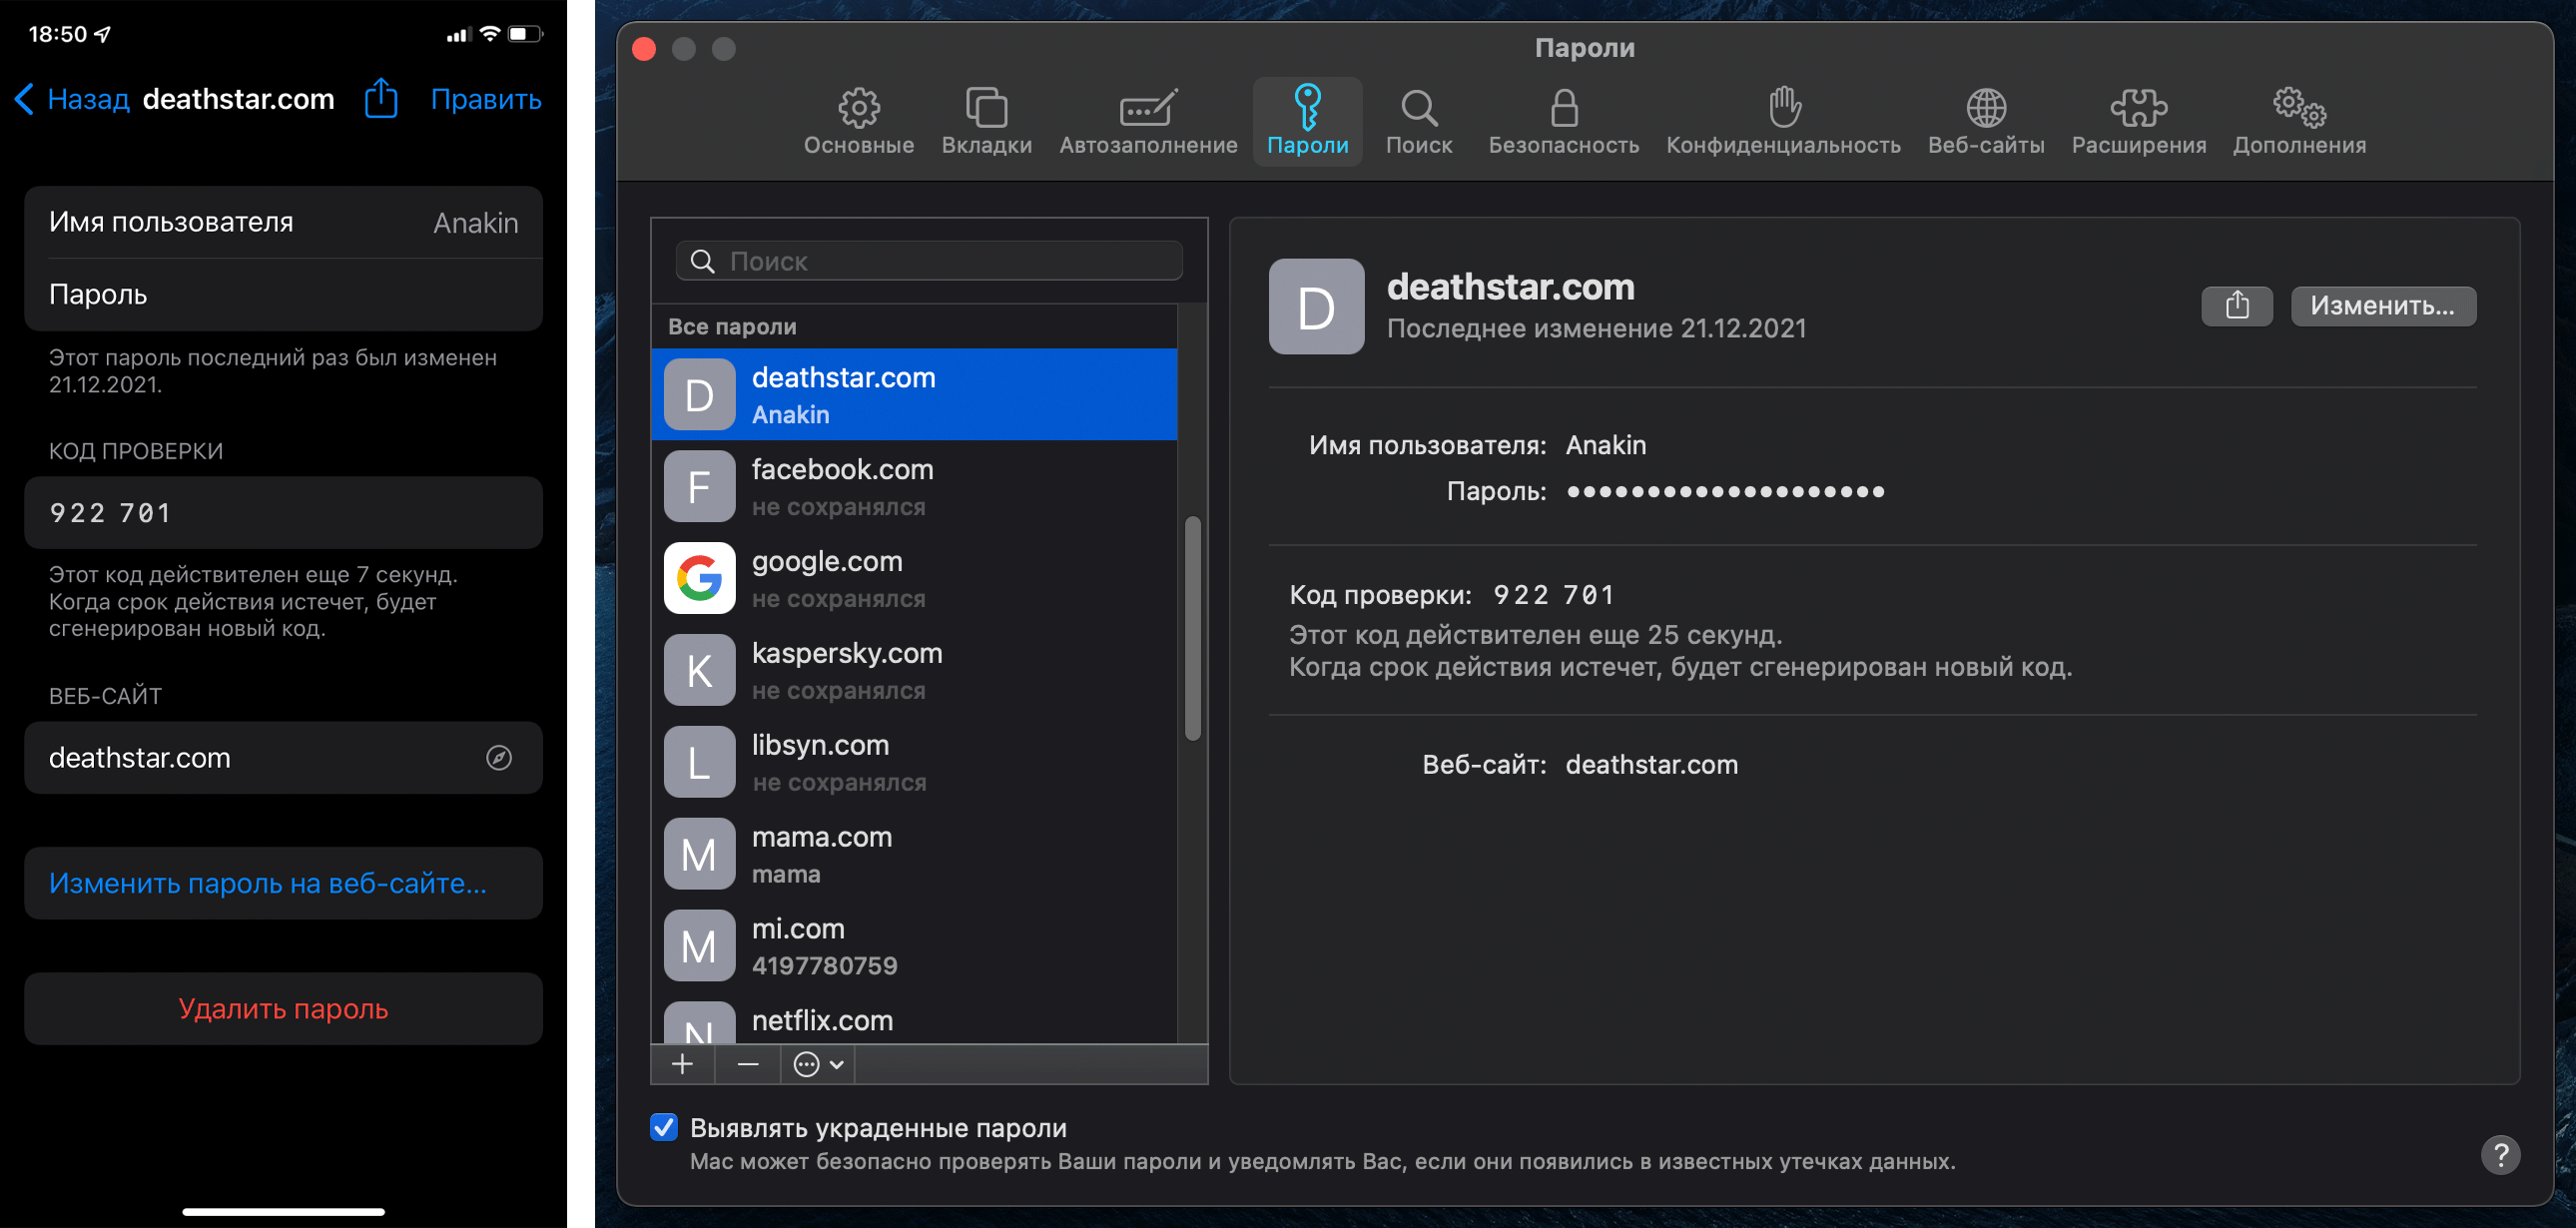Click the iPhone battery status icon
Screen dimensions: 2576x1228
tap(525, 34)
